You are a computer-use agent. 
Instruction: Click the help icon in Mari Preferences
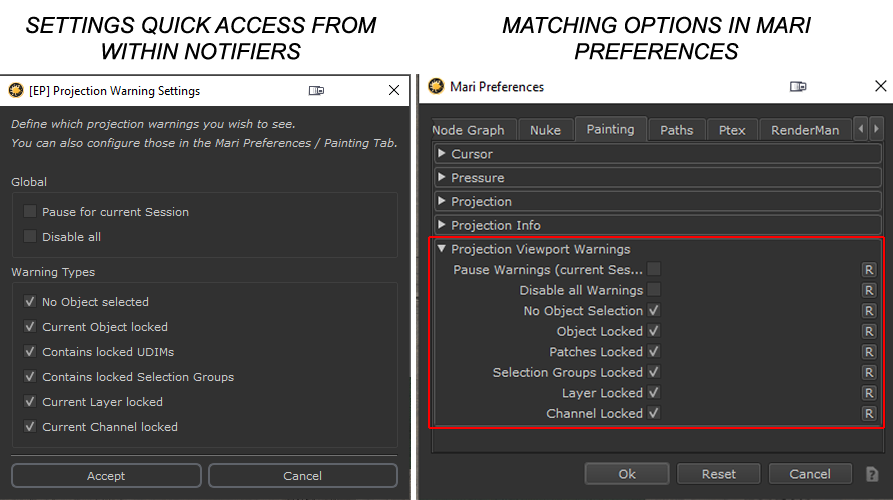coord(871,474)
